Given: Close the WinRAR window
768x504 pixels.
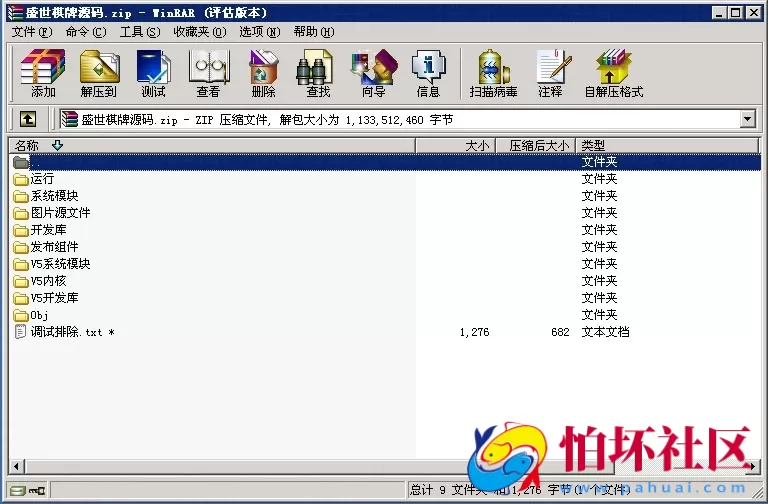Looking at the screenshot, I should tap(754, 13).
